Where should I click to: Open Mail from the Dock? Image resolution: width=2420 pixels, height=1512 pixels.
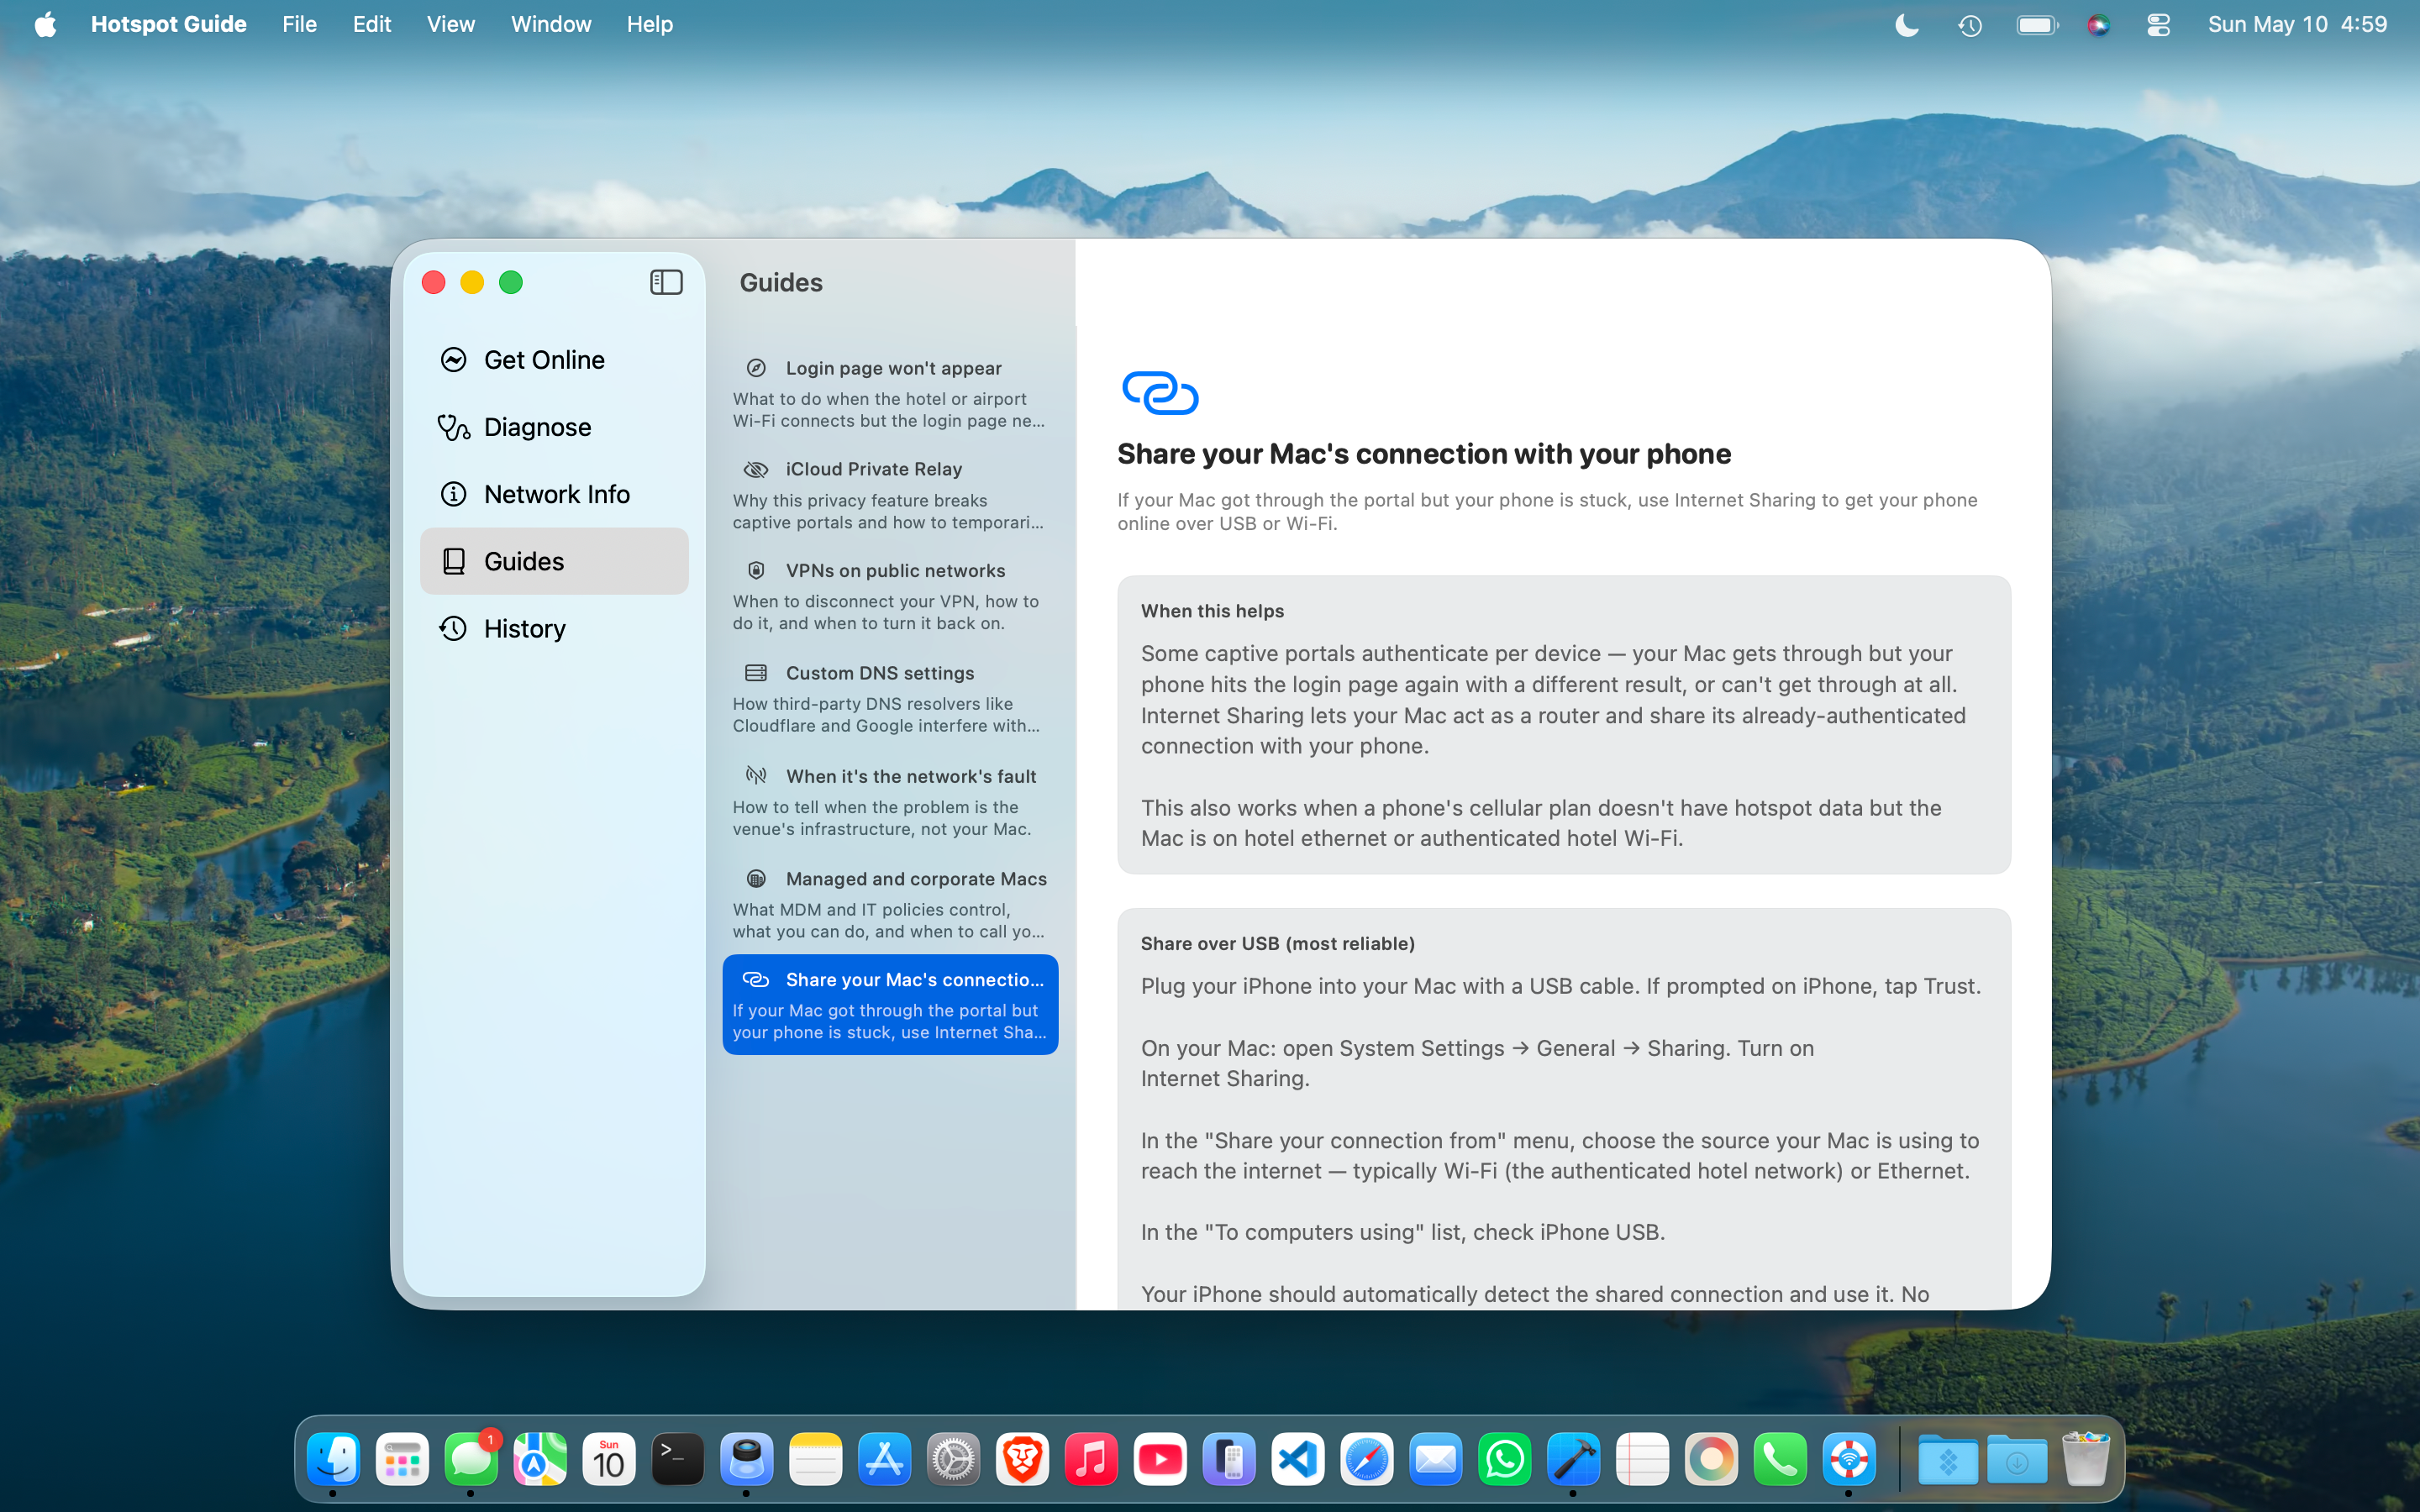coord(1436,1459)
